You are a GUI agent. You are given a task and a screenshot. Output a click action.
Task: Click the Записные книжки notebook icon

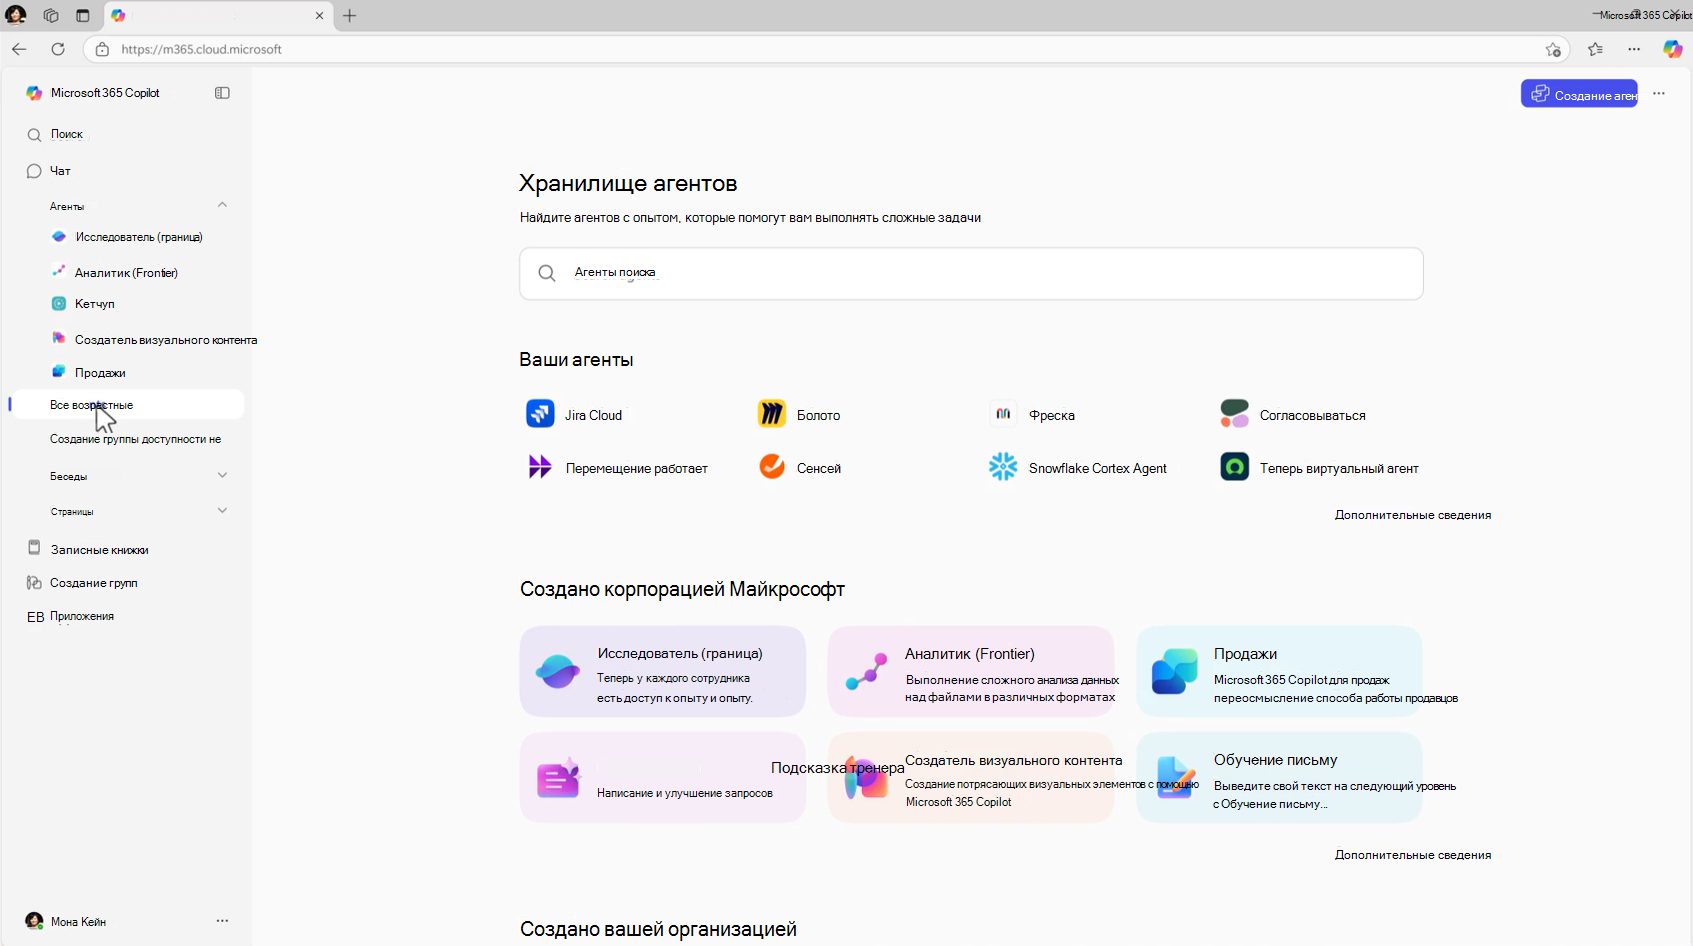[x=34, y=548]
